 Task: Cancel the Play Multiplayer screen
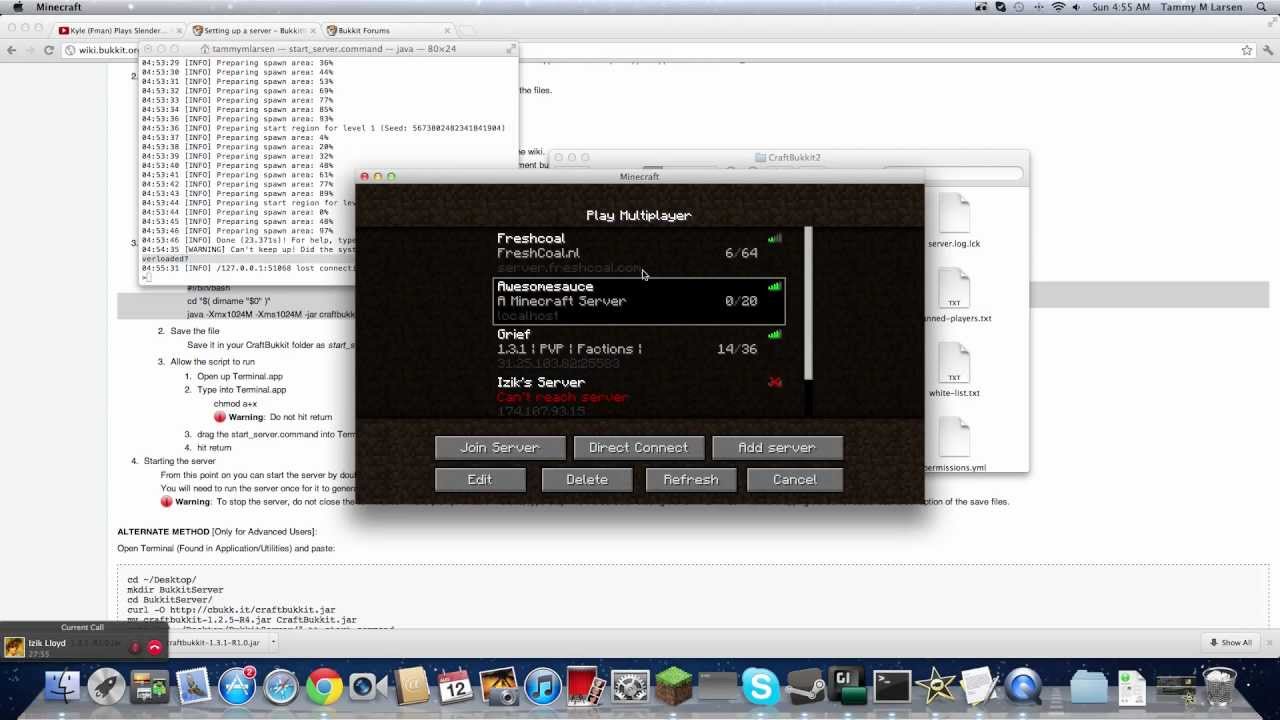click(x=795, y=480)
